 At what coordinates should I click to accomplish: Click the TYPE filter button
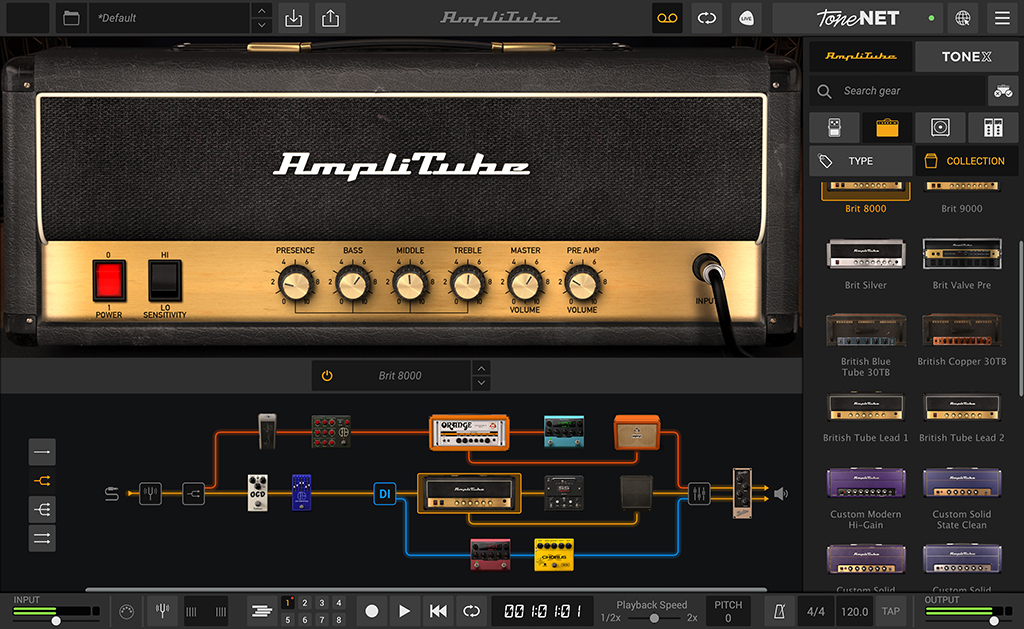point(860,160)
